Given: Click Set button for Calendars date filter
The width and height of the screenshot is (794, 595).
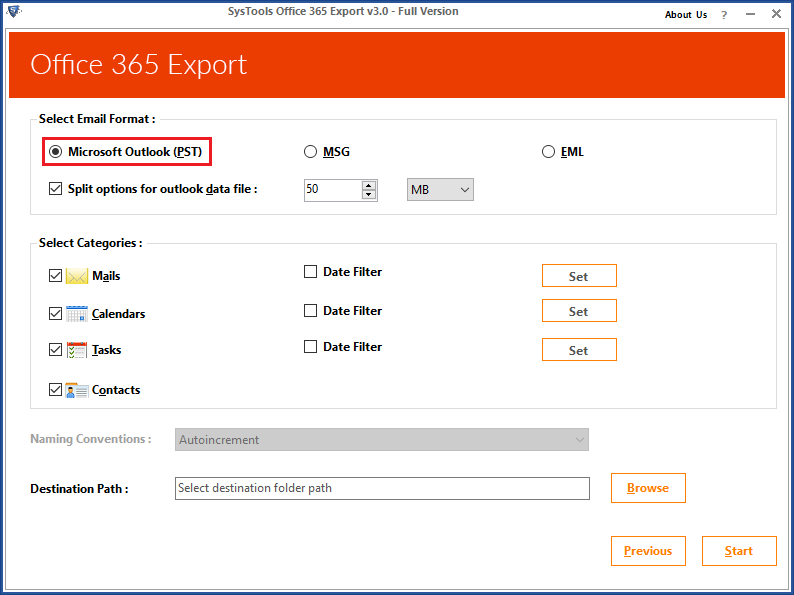Looking at the screenshot, I should 579,311.
